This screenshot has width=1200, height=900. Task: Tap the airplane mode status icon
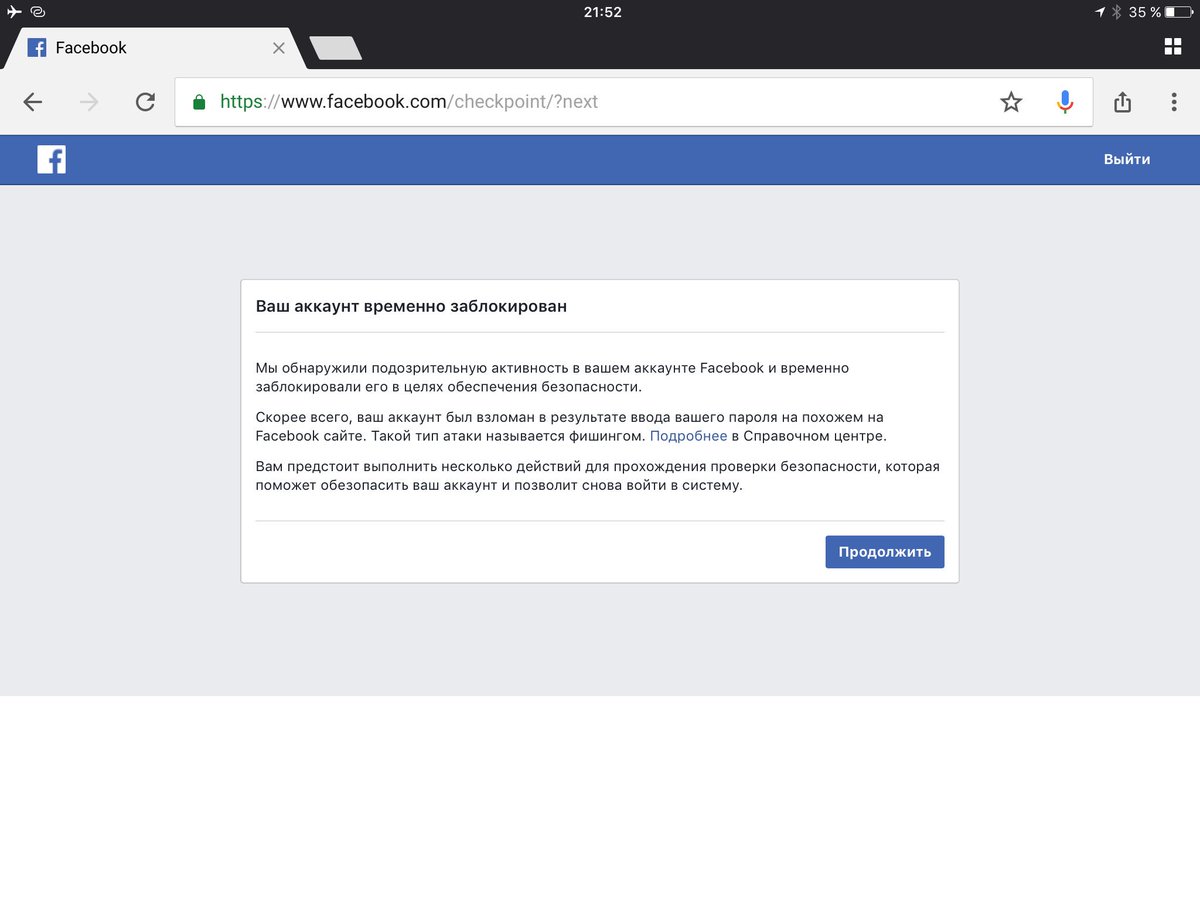coord(13,12)
